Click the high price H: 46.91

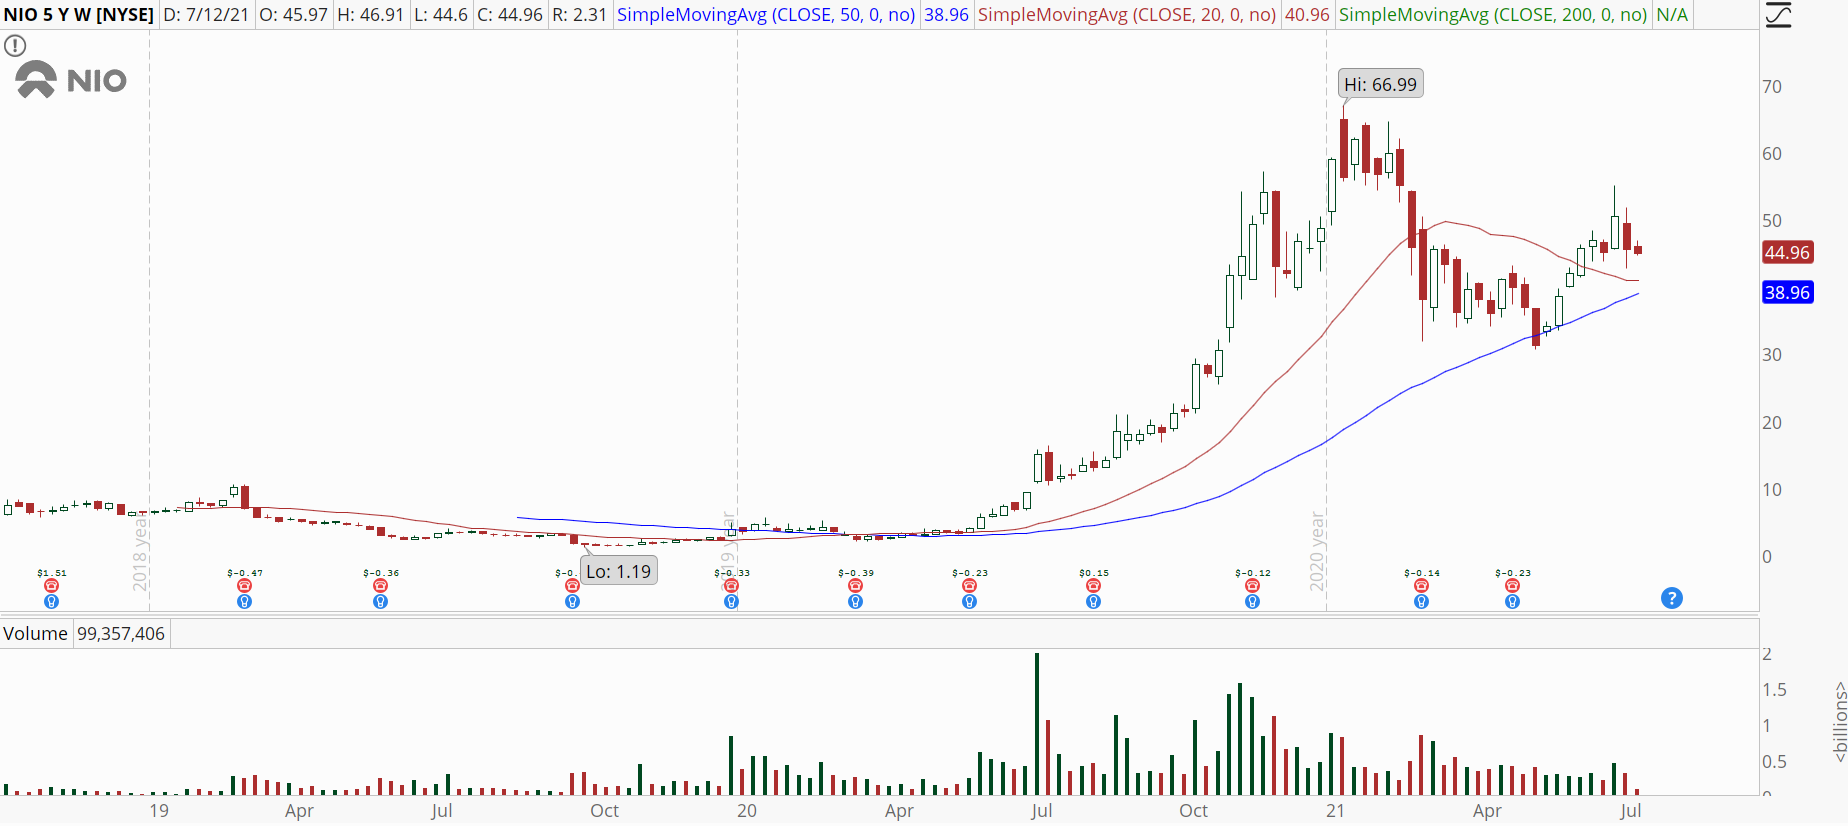(370, 15)
